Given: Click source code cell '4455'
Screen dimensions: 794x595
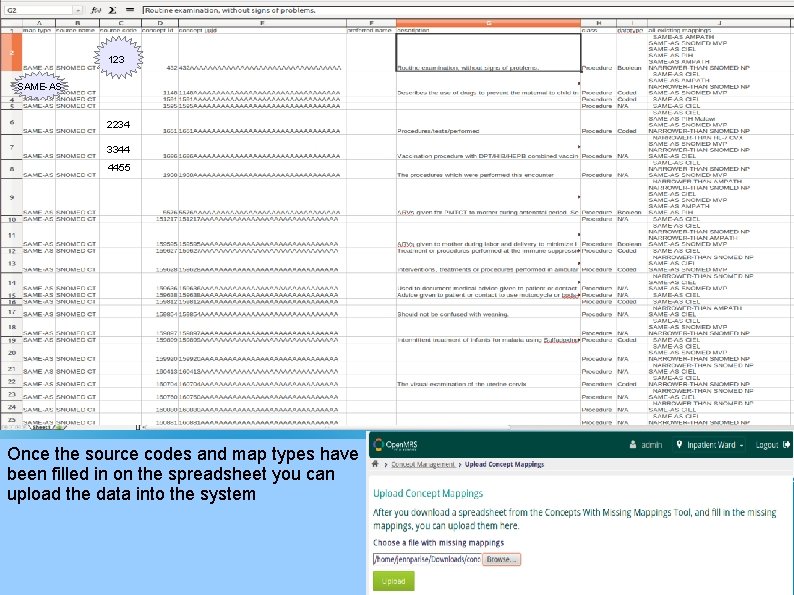Looking at the screenshot, I should point(121,169).
